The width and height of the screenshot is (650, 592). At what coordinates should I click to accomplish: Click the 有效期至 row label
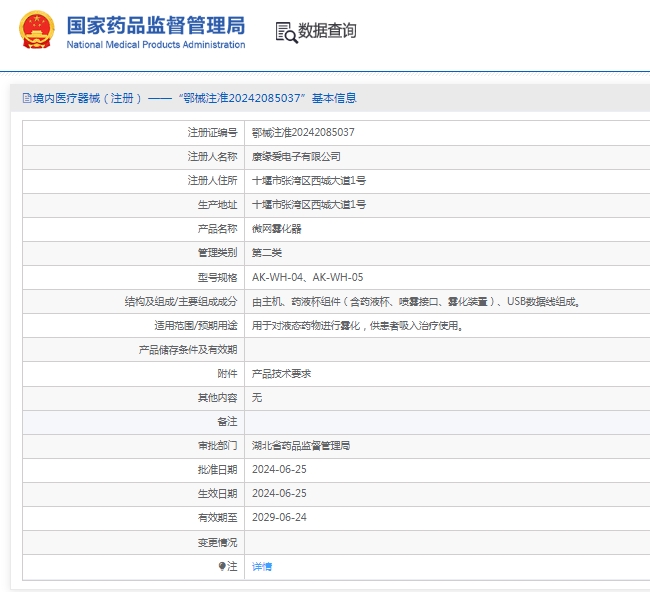click(217, 517)
